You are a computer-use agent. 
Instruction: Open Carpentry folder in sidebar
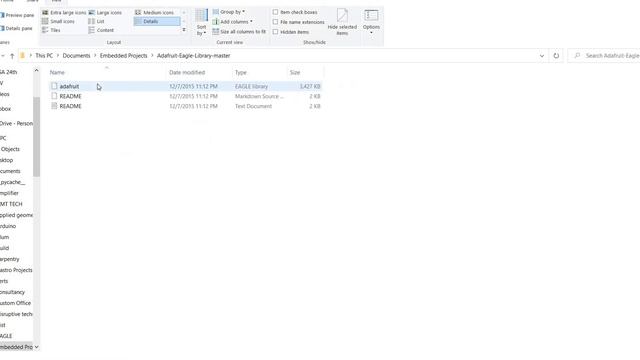tap(9, 259)
